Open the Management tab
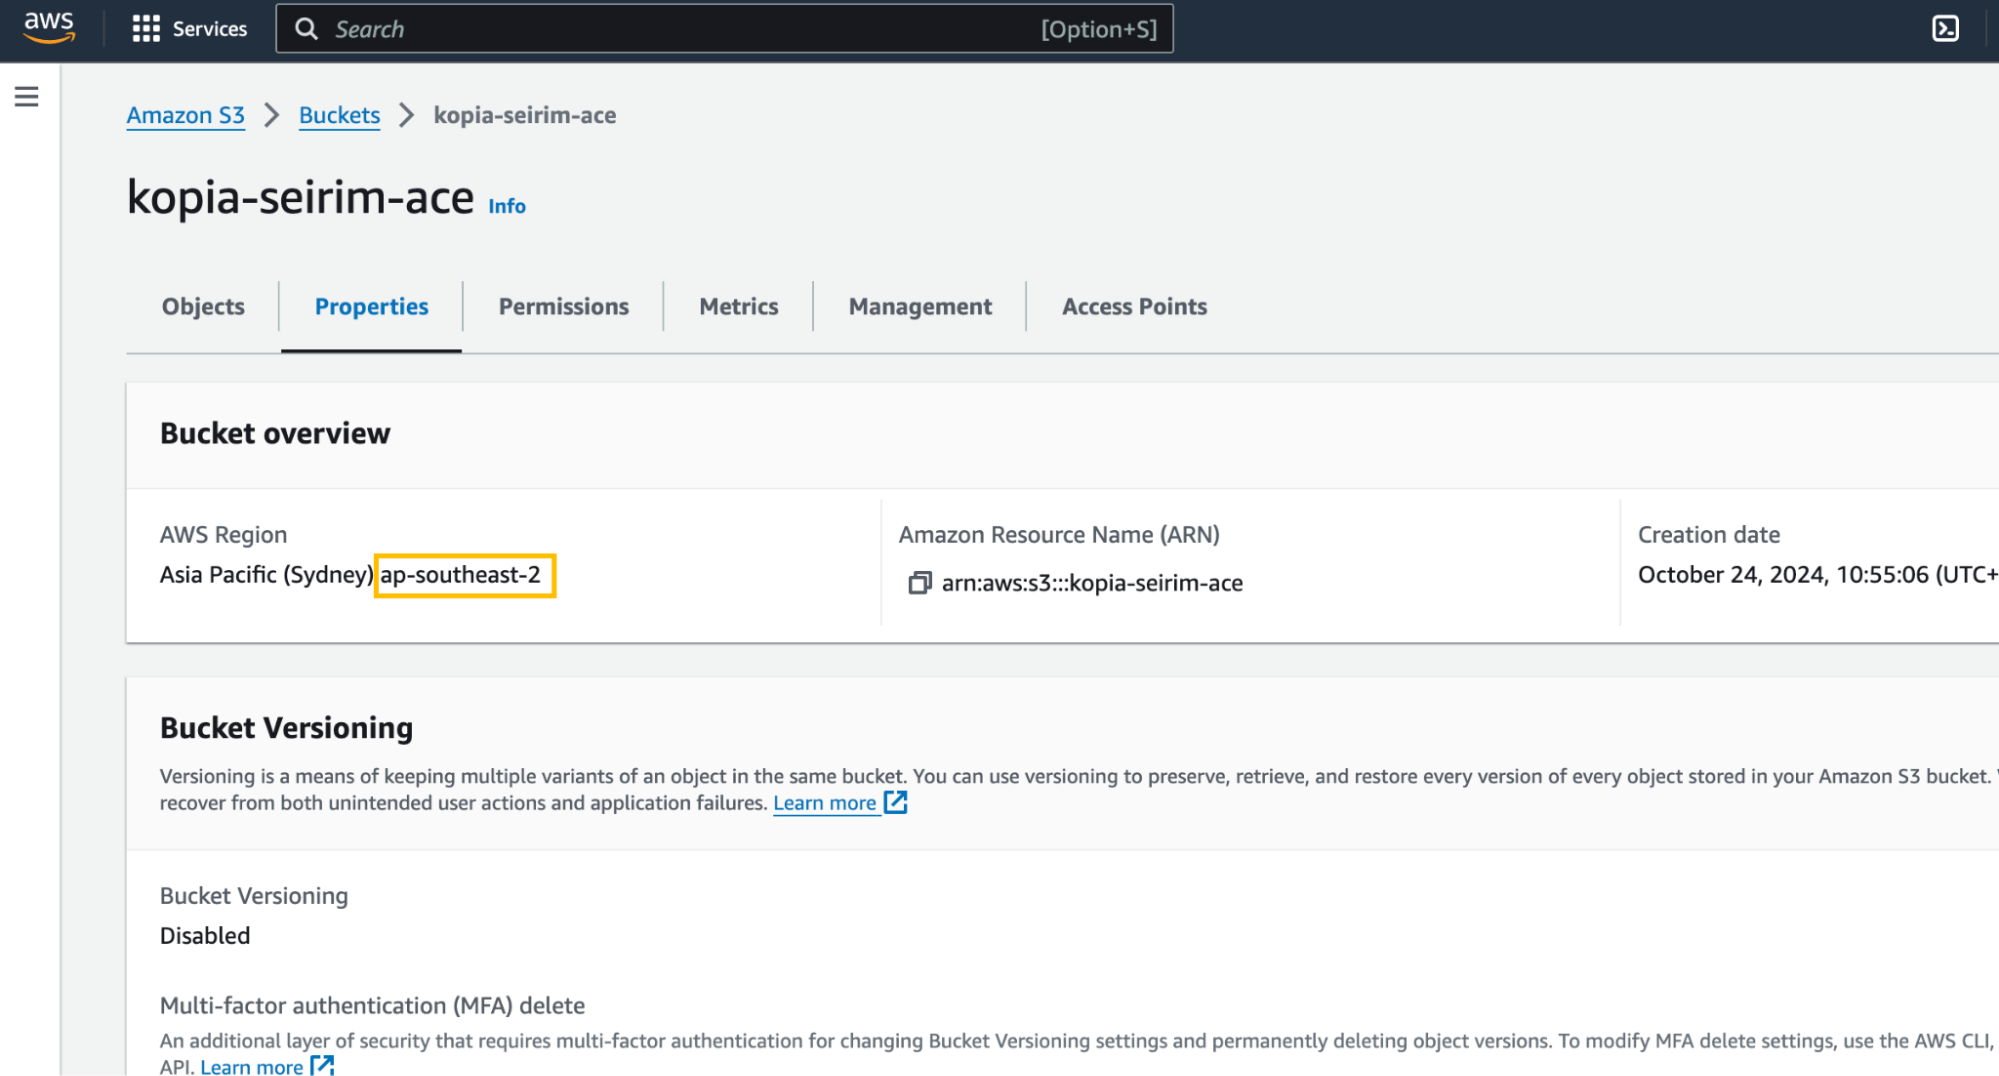This screenshot has height=1076, width=1999. click(x=920, y=307)
